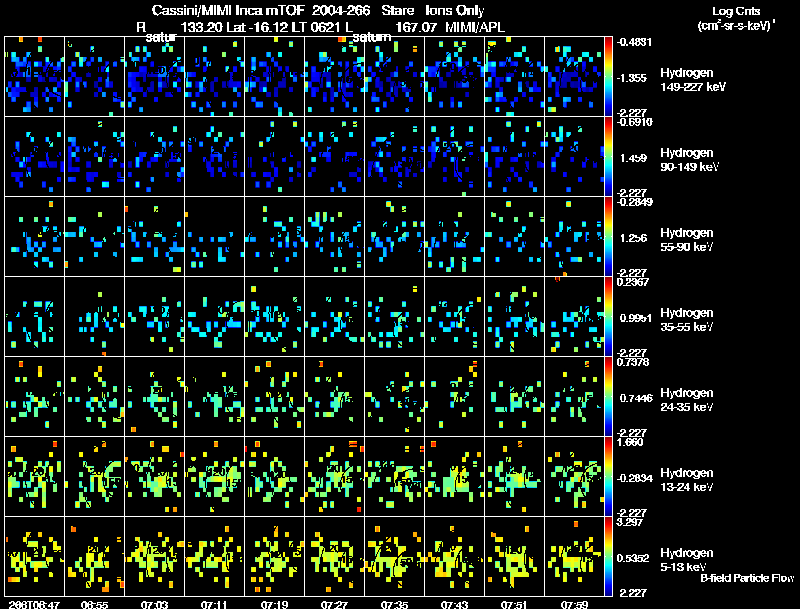Click the '-0.2849' colorbar value
800x609 pixels.
[634, 202]
